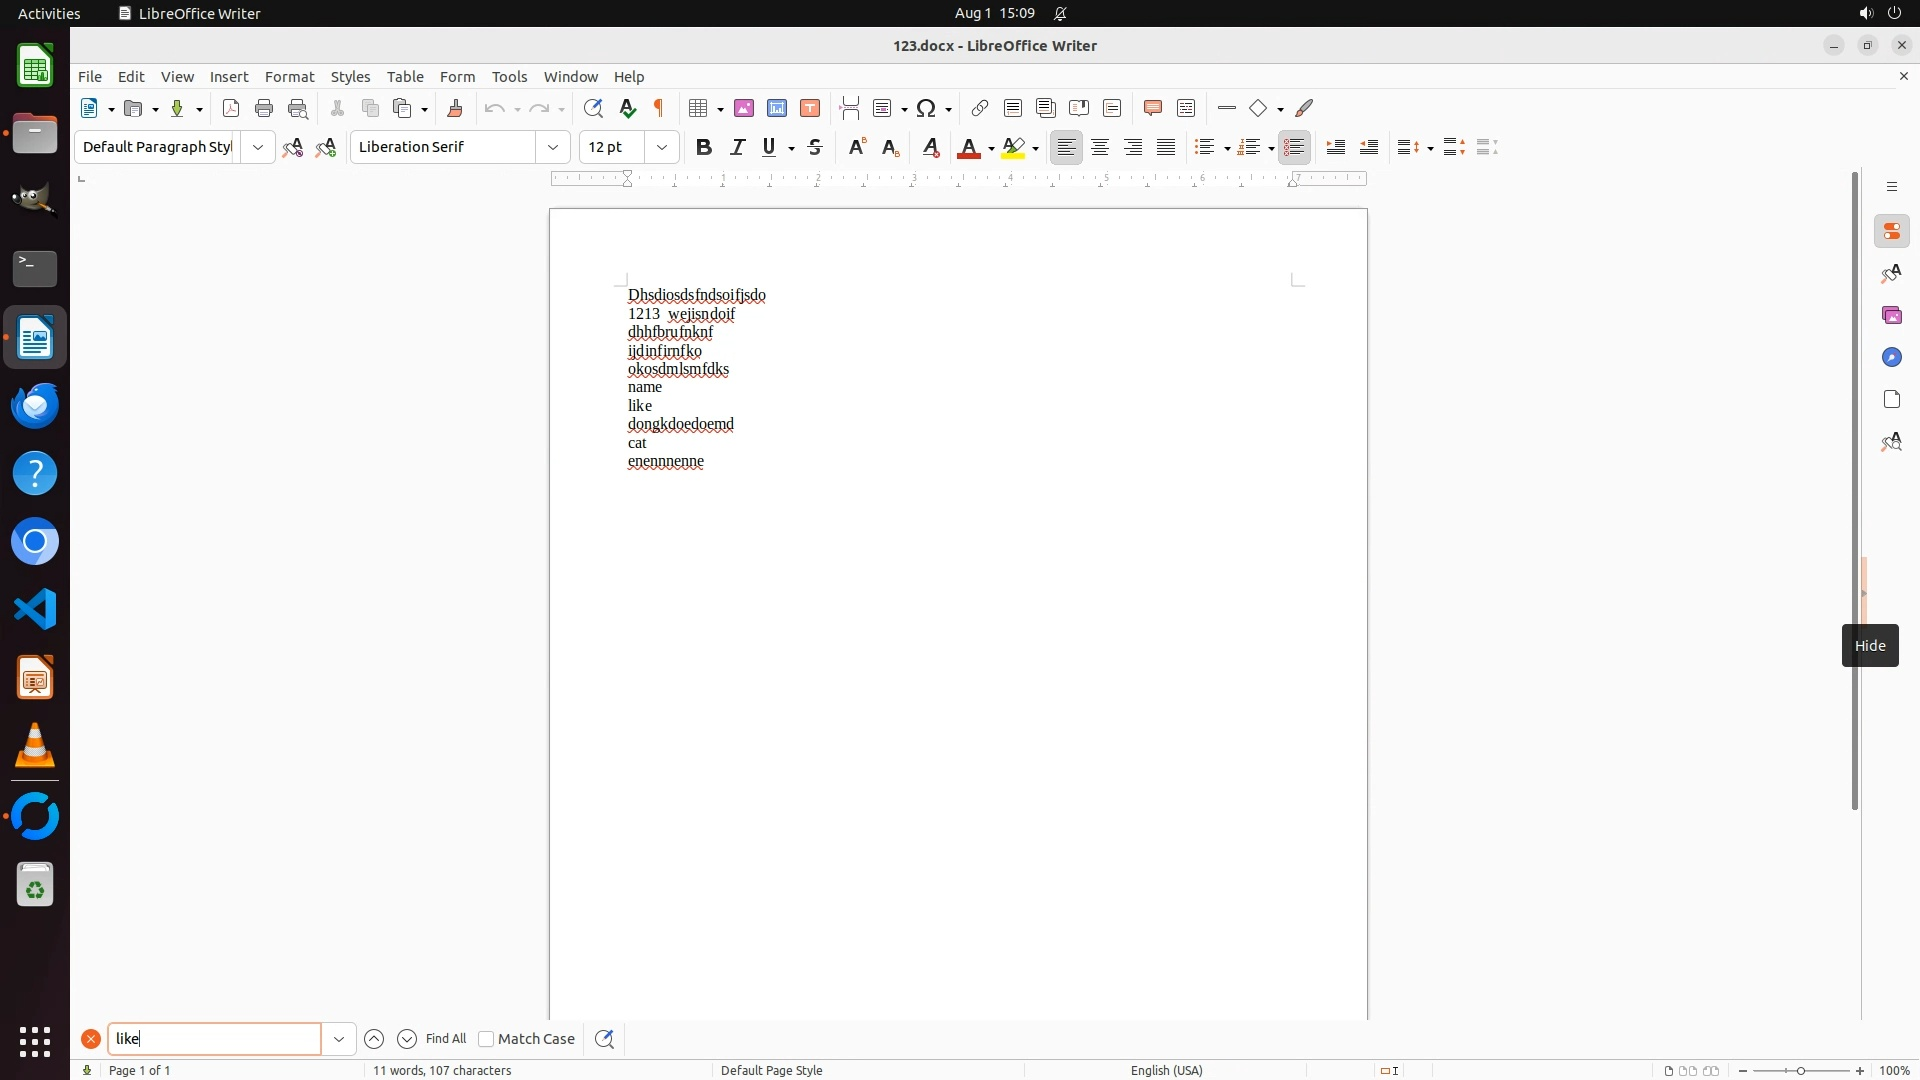The image size is (1920, 1080).
Task: Click the Clone Formatting paintbrush icon
Action: click(x=455, y=108)
